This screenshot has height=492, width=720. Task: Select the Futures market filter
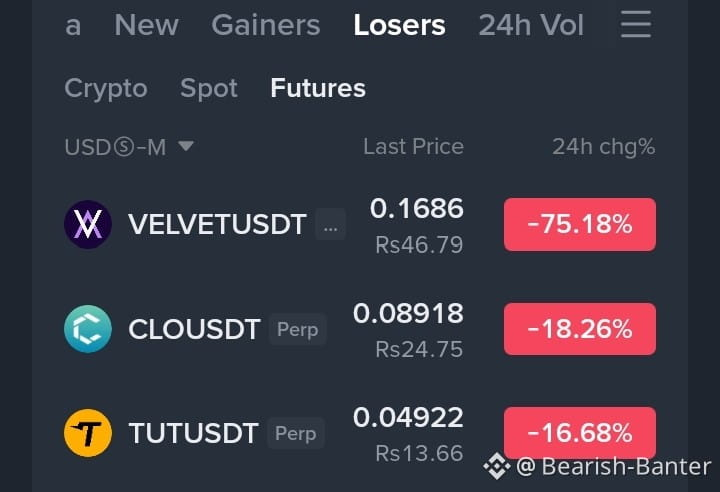click(318, 88)
